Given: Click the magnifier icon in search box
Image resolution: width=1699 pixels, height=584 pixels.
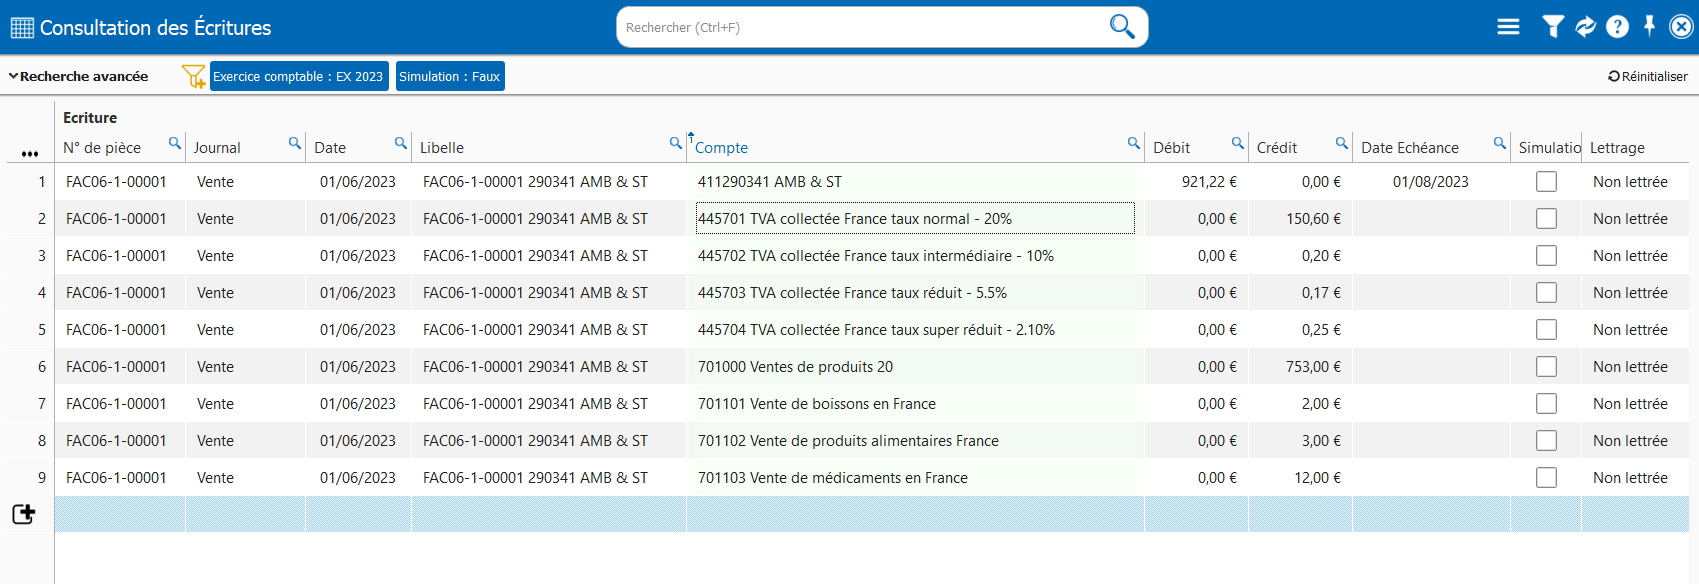Looking at the screenshot, I should coord(1122,27).
